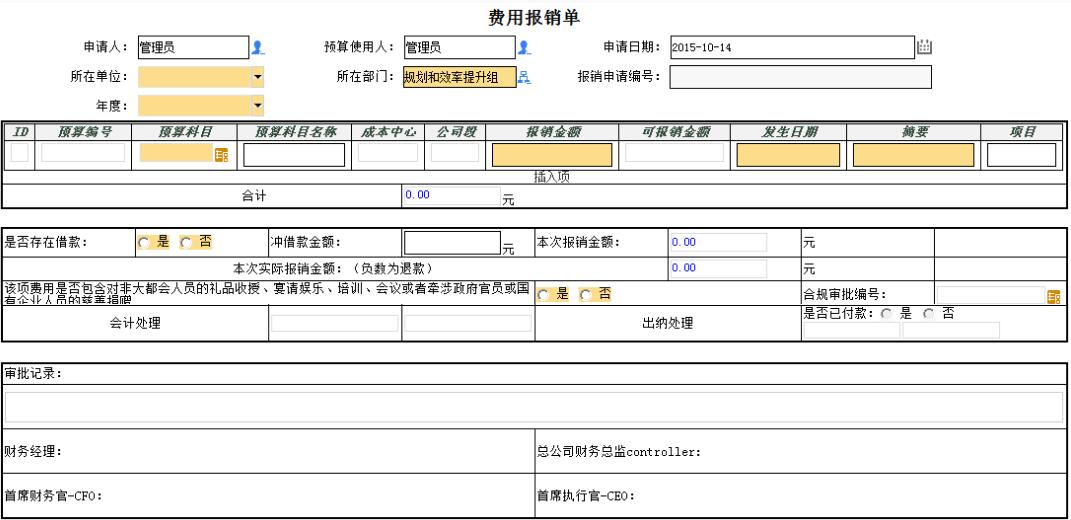Screen dimensions: 1071x520
Task: Select 否 for 是否存在借款
Action: coord(185,242)
